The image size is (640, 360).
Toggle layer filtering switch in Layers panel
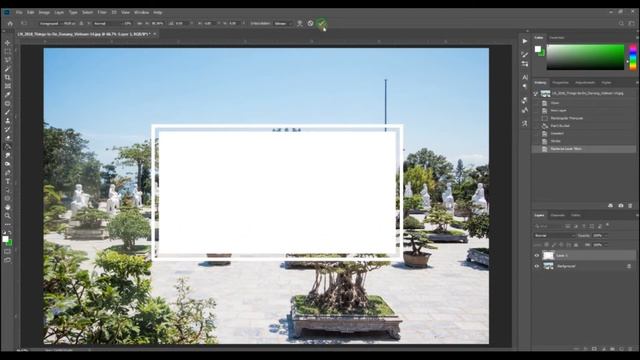pos(608,225)
